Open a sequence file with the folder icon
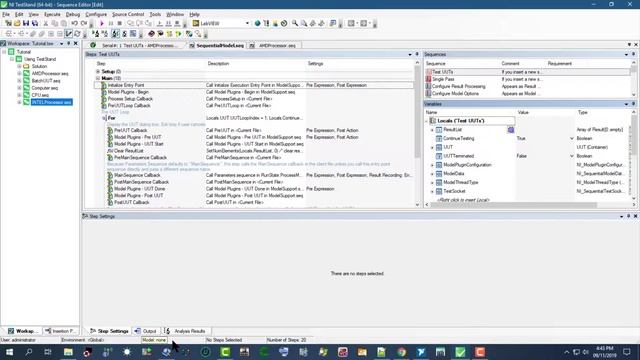Screen dimensions: 640x360 click(x=17, y=23)
